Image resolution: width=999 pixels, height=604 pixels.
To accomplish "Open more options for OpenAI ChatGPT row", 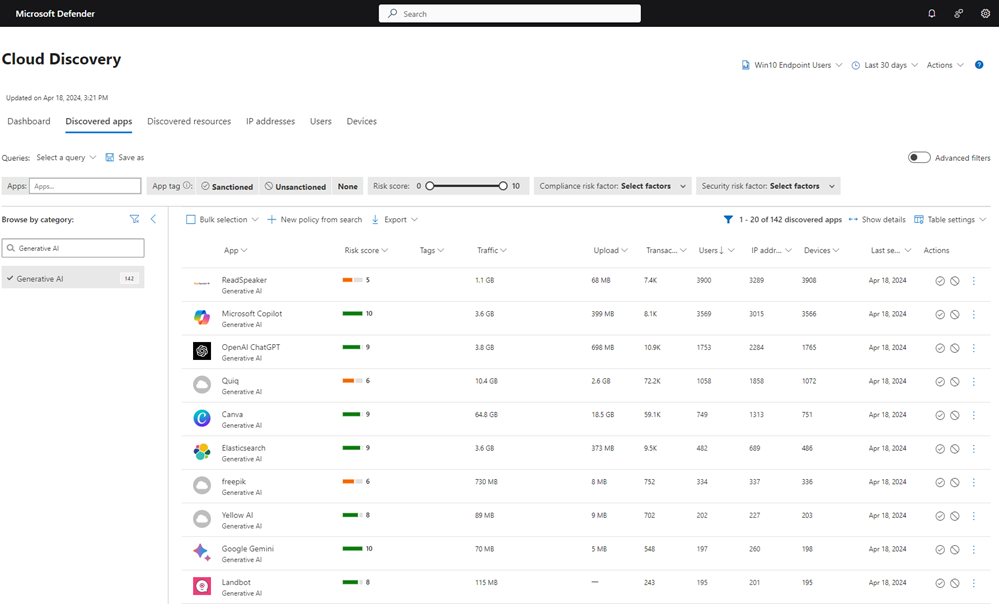I will pos(973,348).
